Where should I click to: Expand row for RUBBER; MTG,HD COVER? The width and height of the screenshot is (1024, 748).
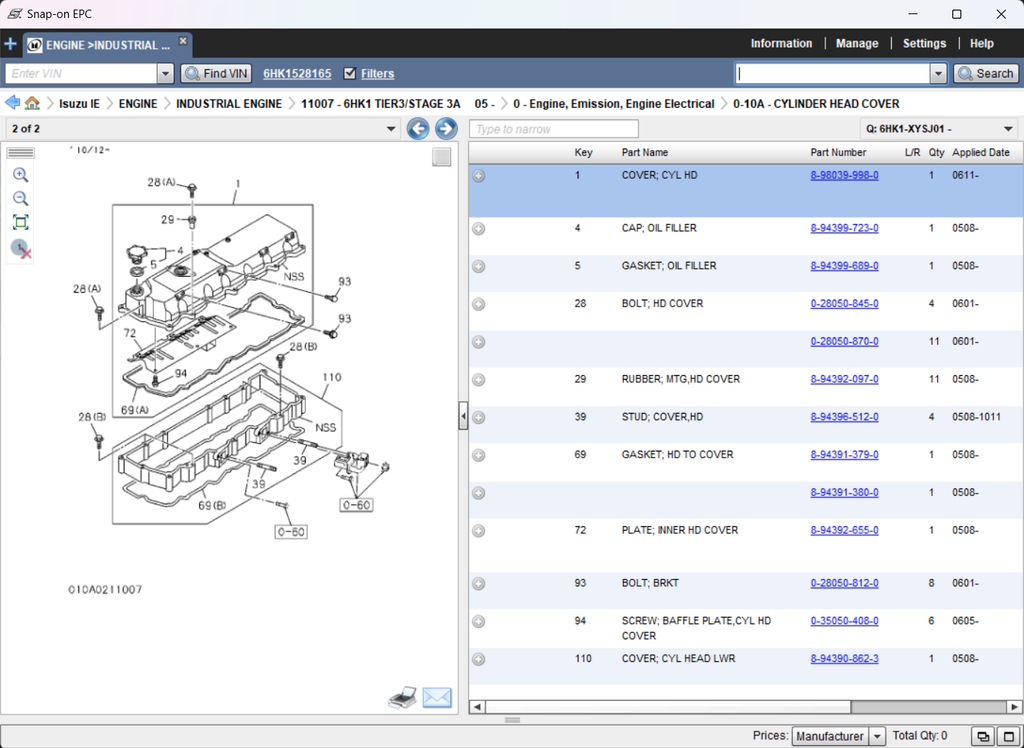(x=479, y=380)
